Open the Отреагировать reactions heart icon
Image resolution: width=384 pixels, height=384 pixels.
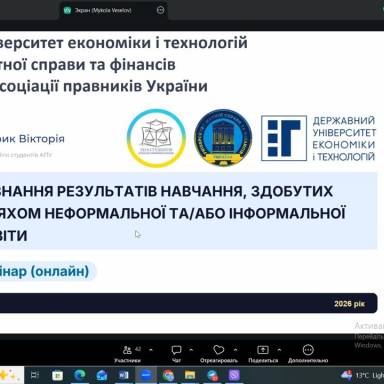pos(219,350)
